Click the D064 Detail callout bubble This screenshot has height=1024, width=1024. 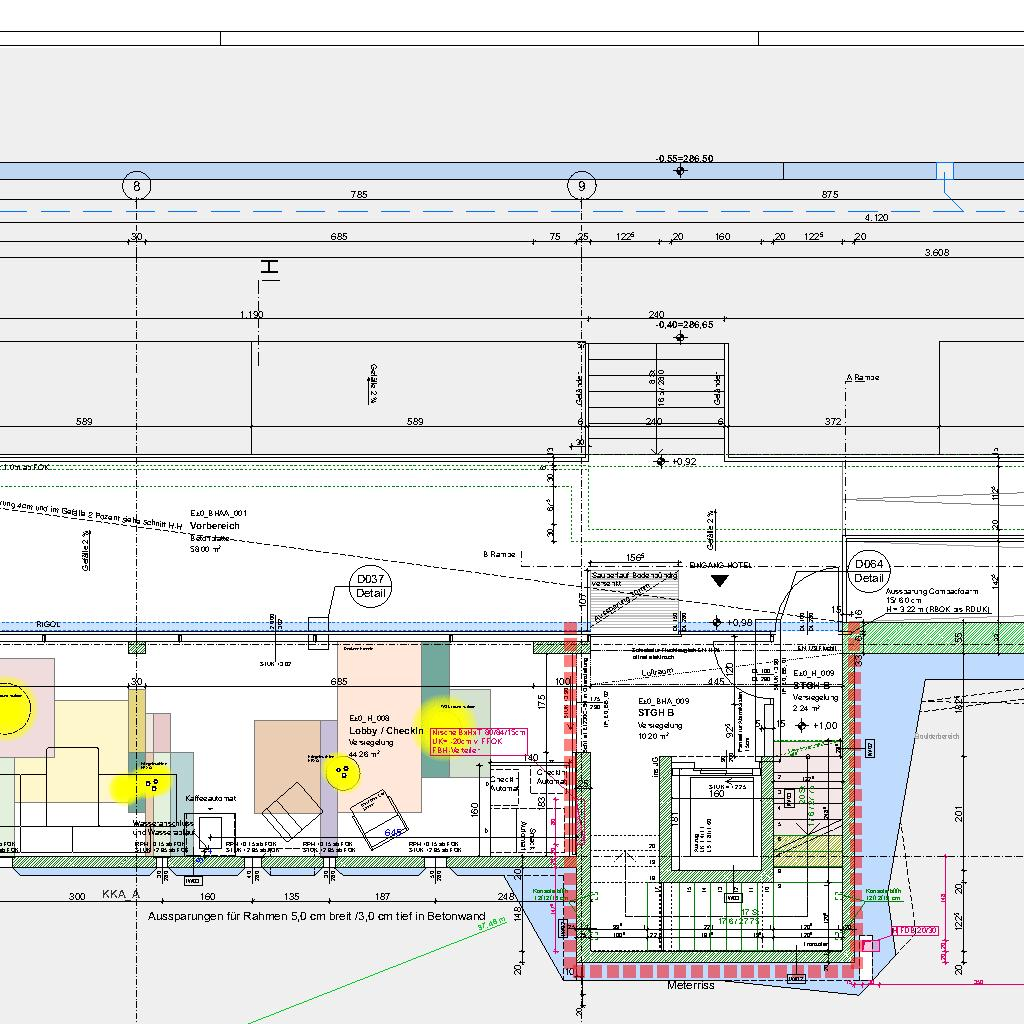tap(869, 571)
